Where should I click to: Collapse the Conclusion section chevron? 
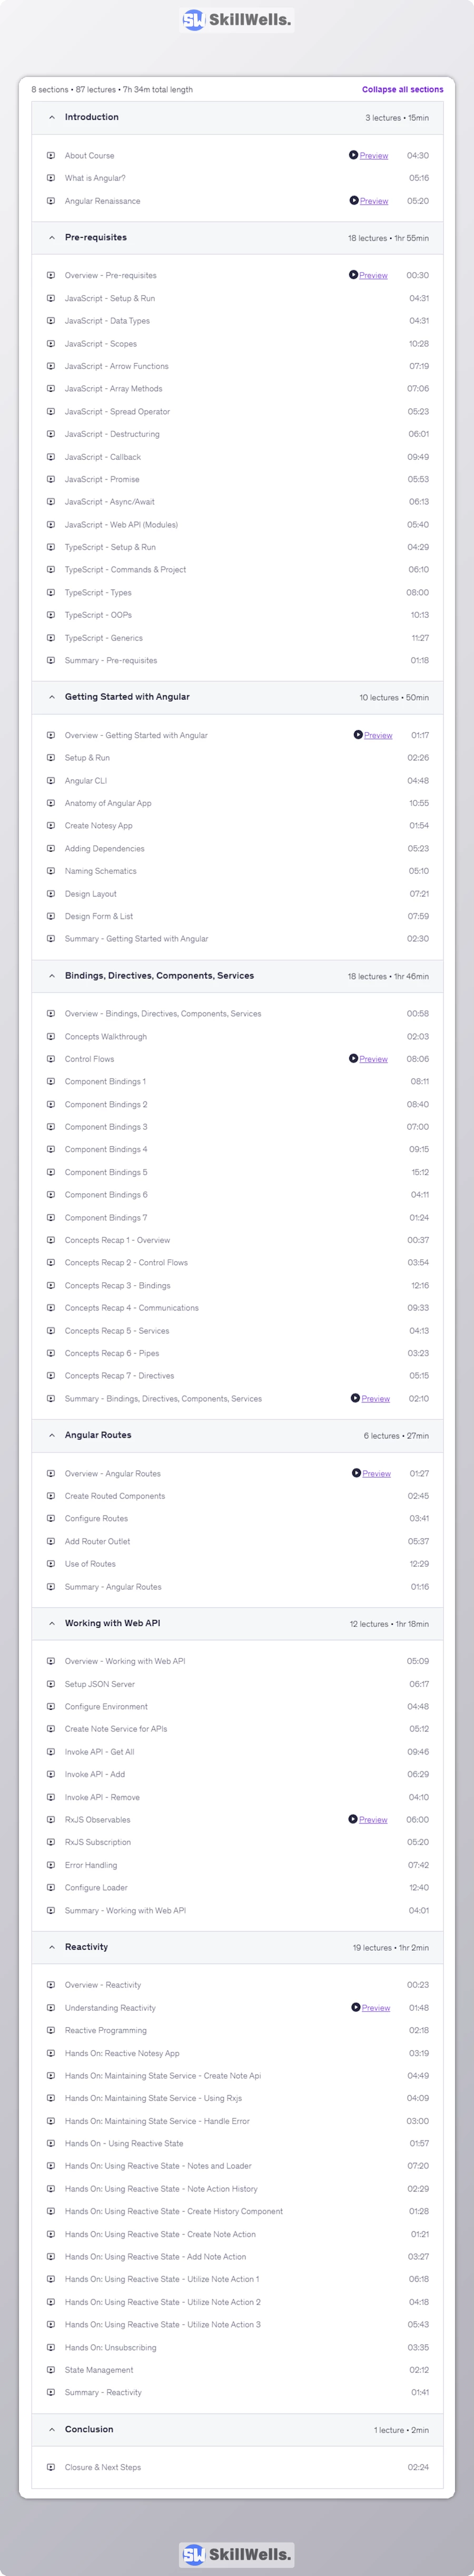tap(52, 2429)
